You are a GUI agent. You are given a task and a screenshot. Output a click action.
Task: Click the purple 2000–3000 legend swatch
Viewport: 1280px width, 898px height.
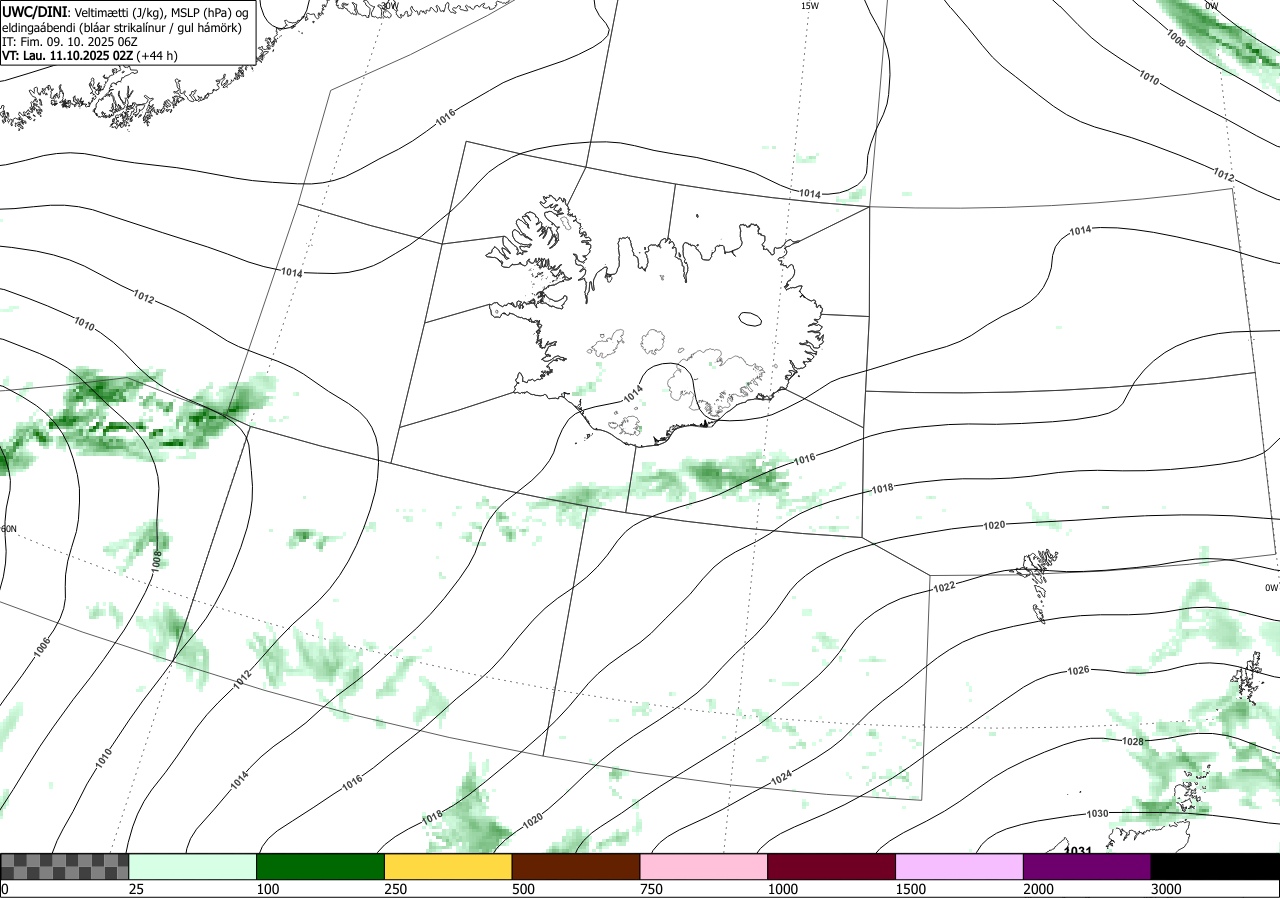pyautogui.click(x=1088, y=866)
